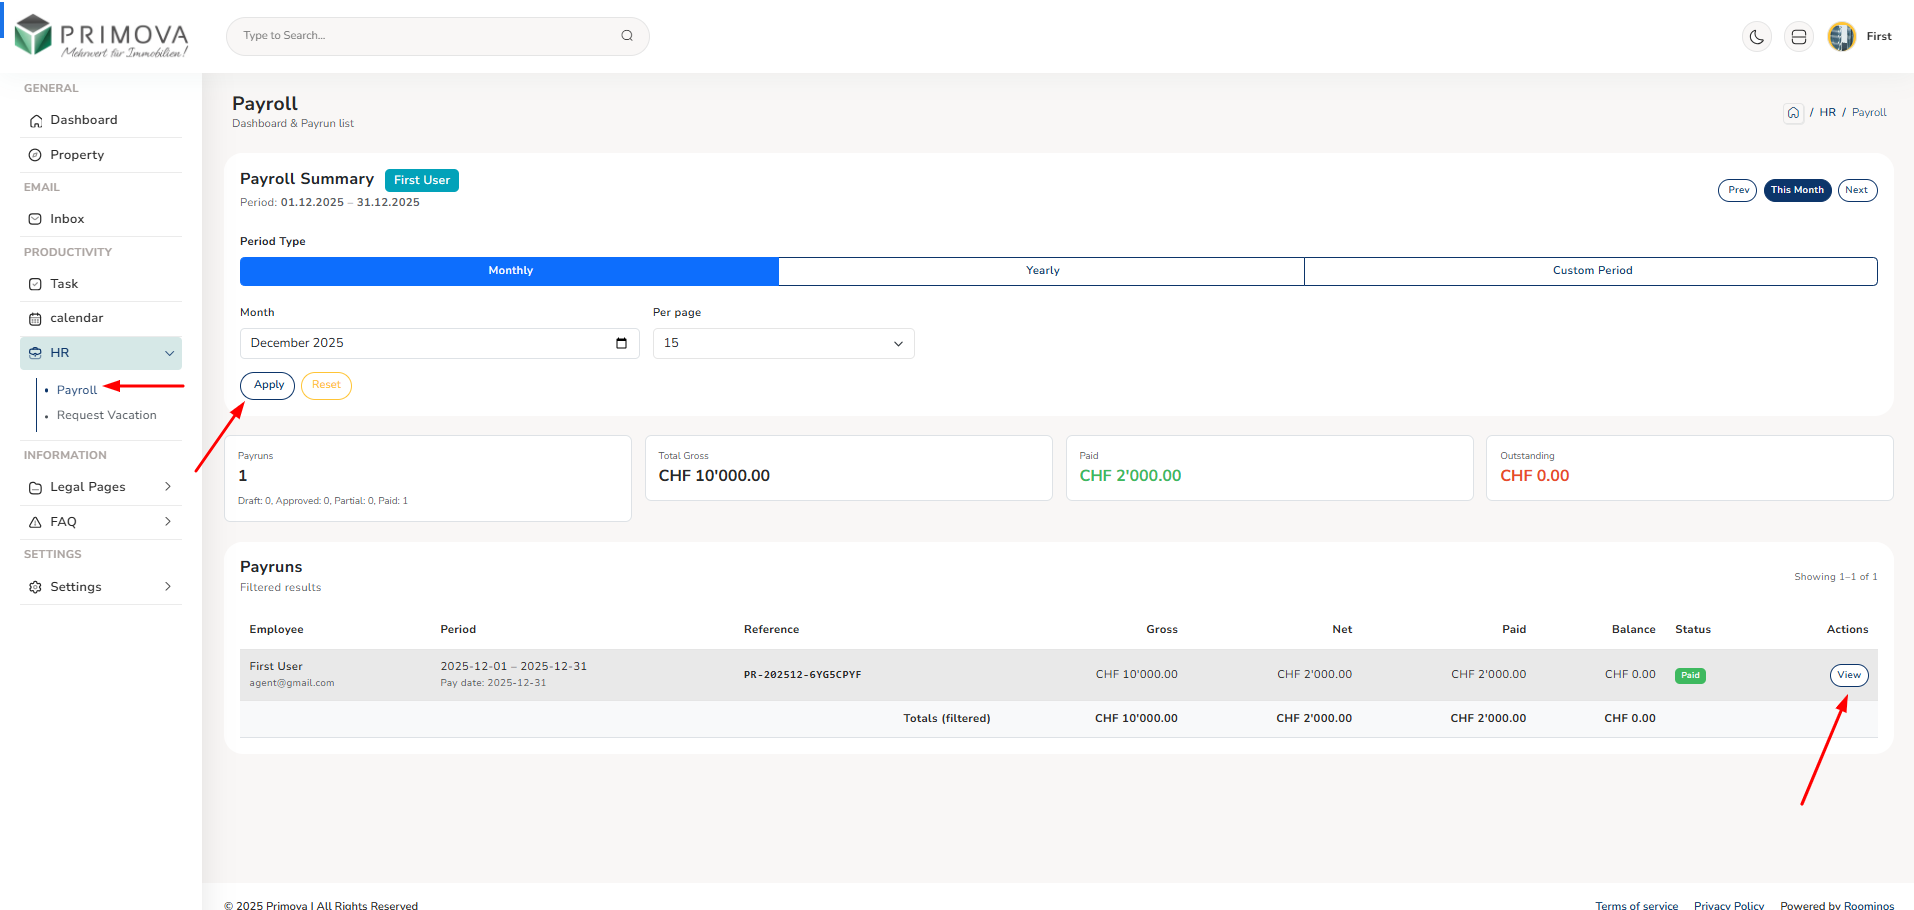Go to the Prev payroll period

point(1737,190)
